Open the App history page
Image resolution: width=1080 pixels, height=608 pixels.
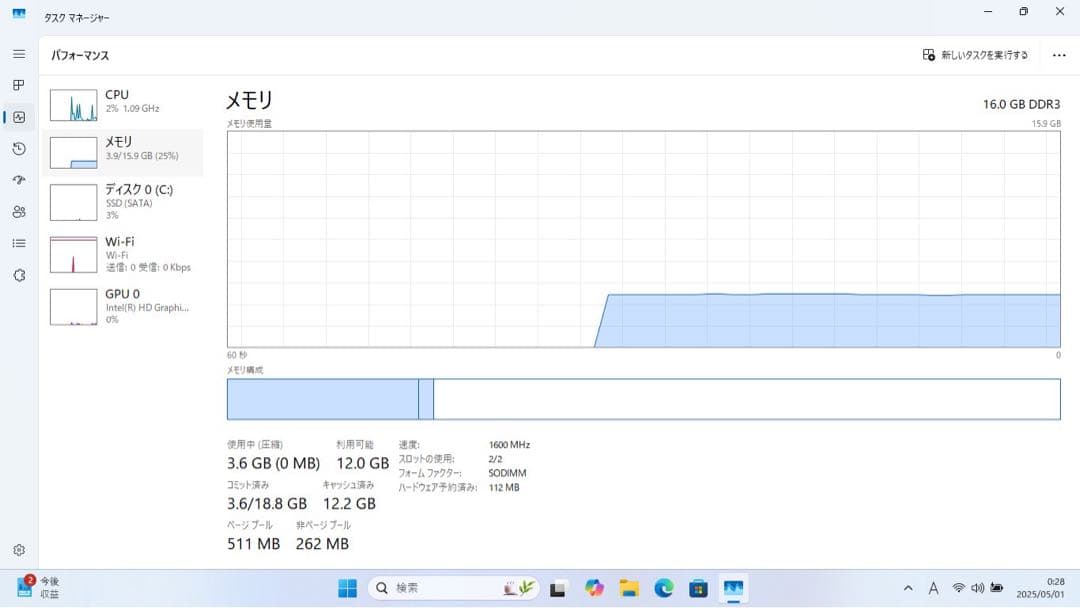(18, 149)
